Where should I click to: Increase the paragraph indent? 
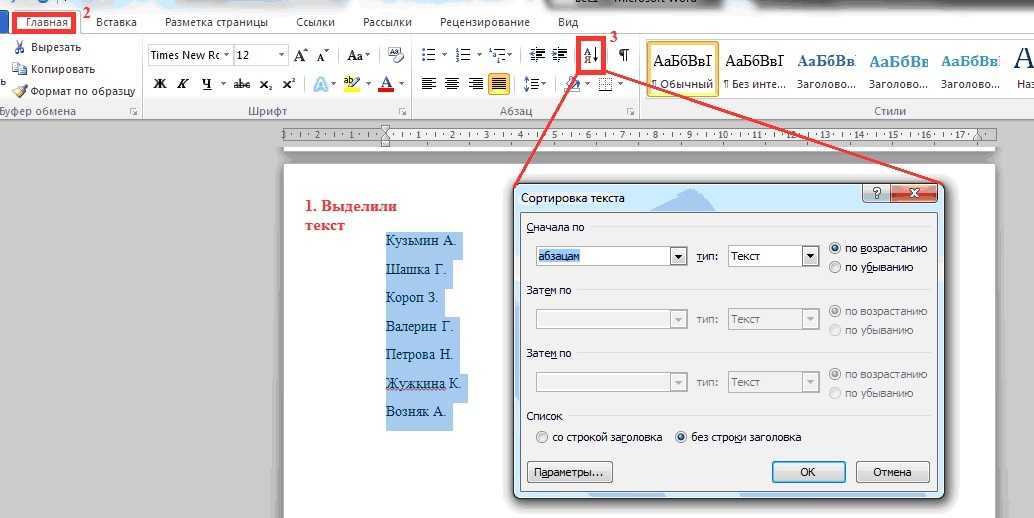pos(560,55)
